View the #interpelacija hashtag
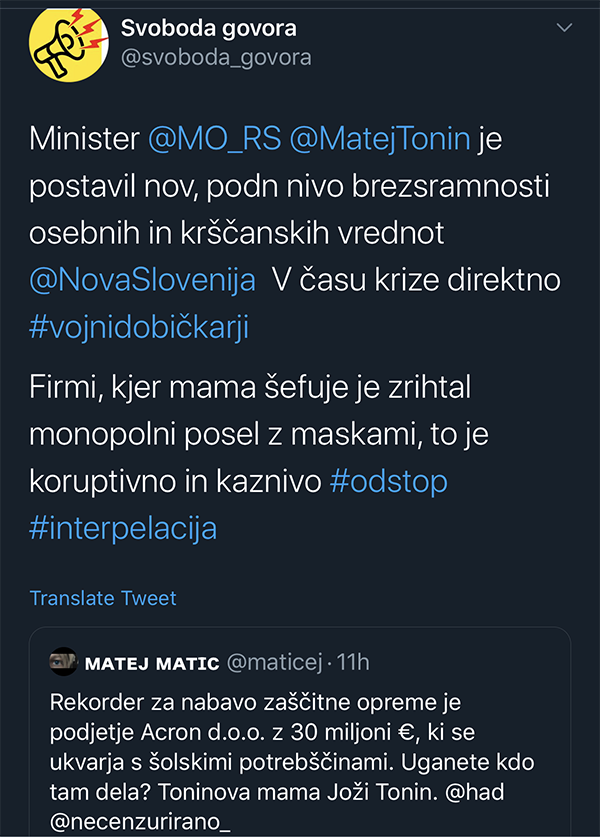Image resolution: width=600 pixels, height=837 pixels. (x=123, y=527)
